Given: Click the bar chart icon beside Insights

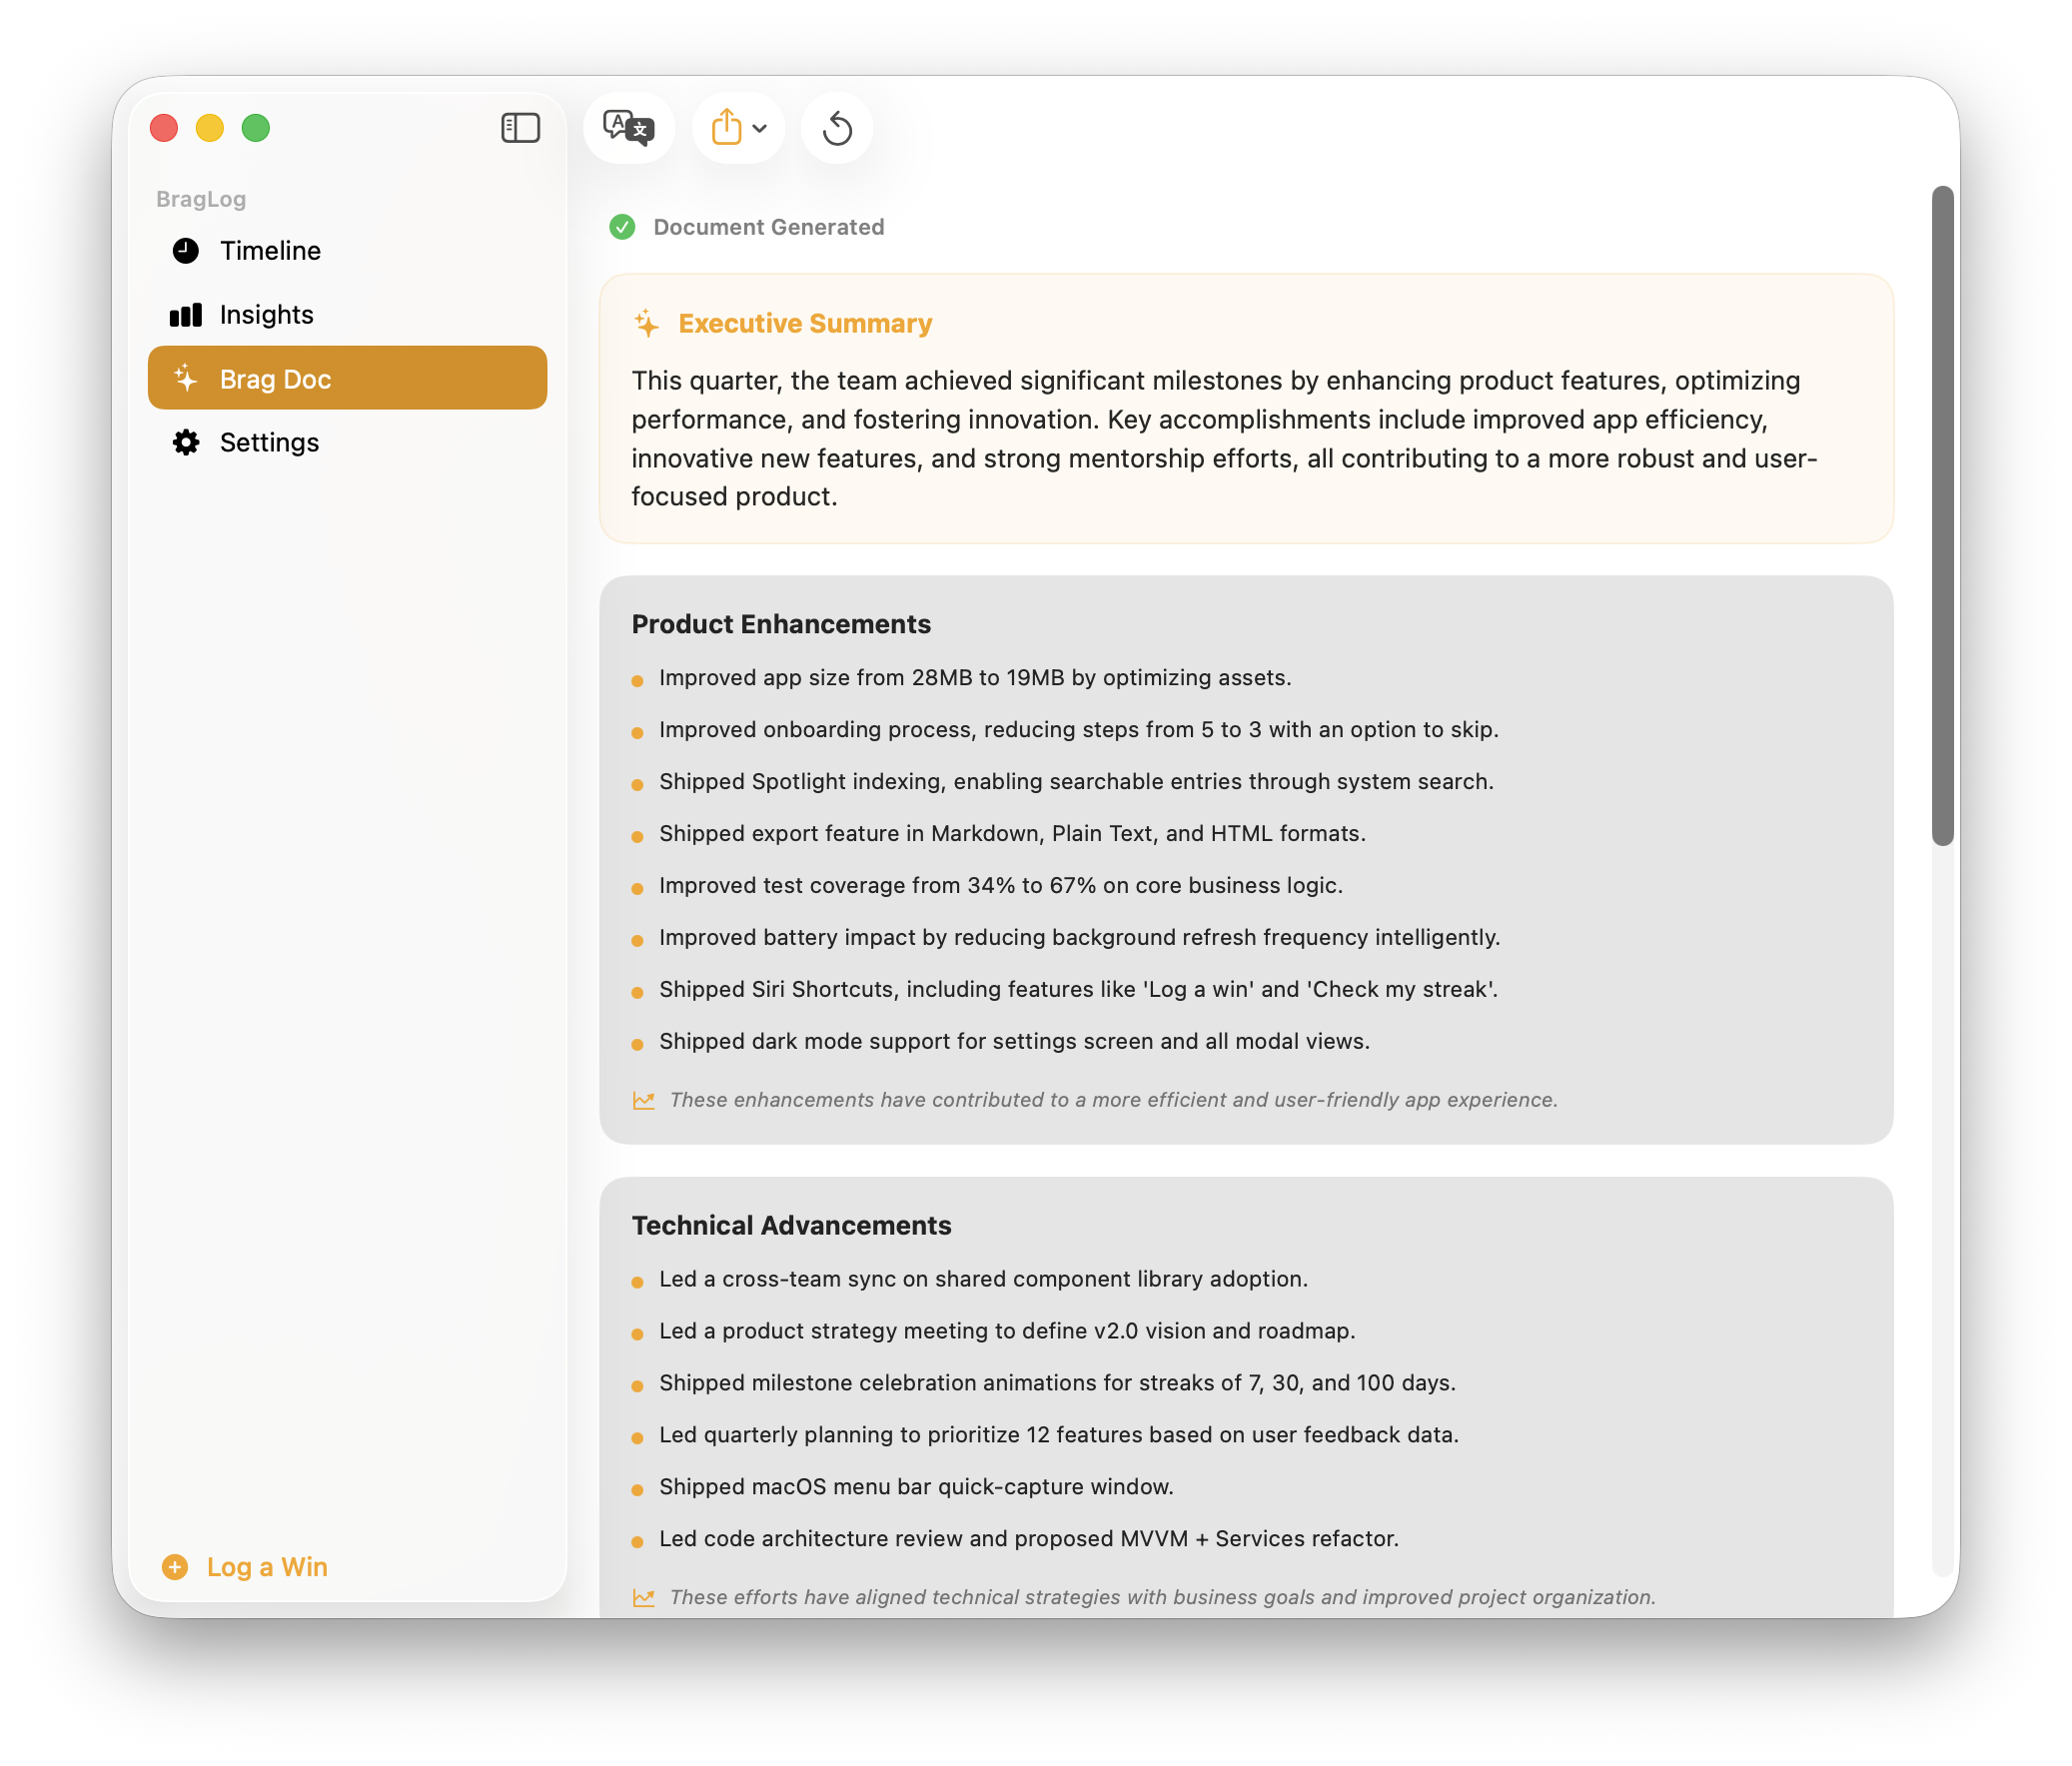Looking at the screenshot, I should (186, 314).
